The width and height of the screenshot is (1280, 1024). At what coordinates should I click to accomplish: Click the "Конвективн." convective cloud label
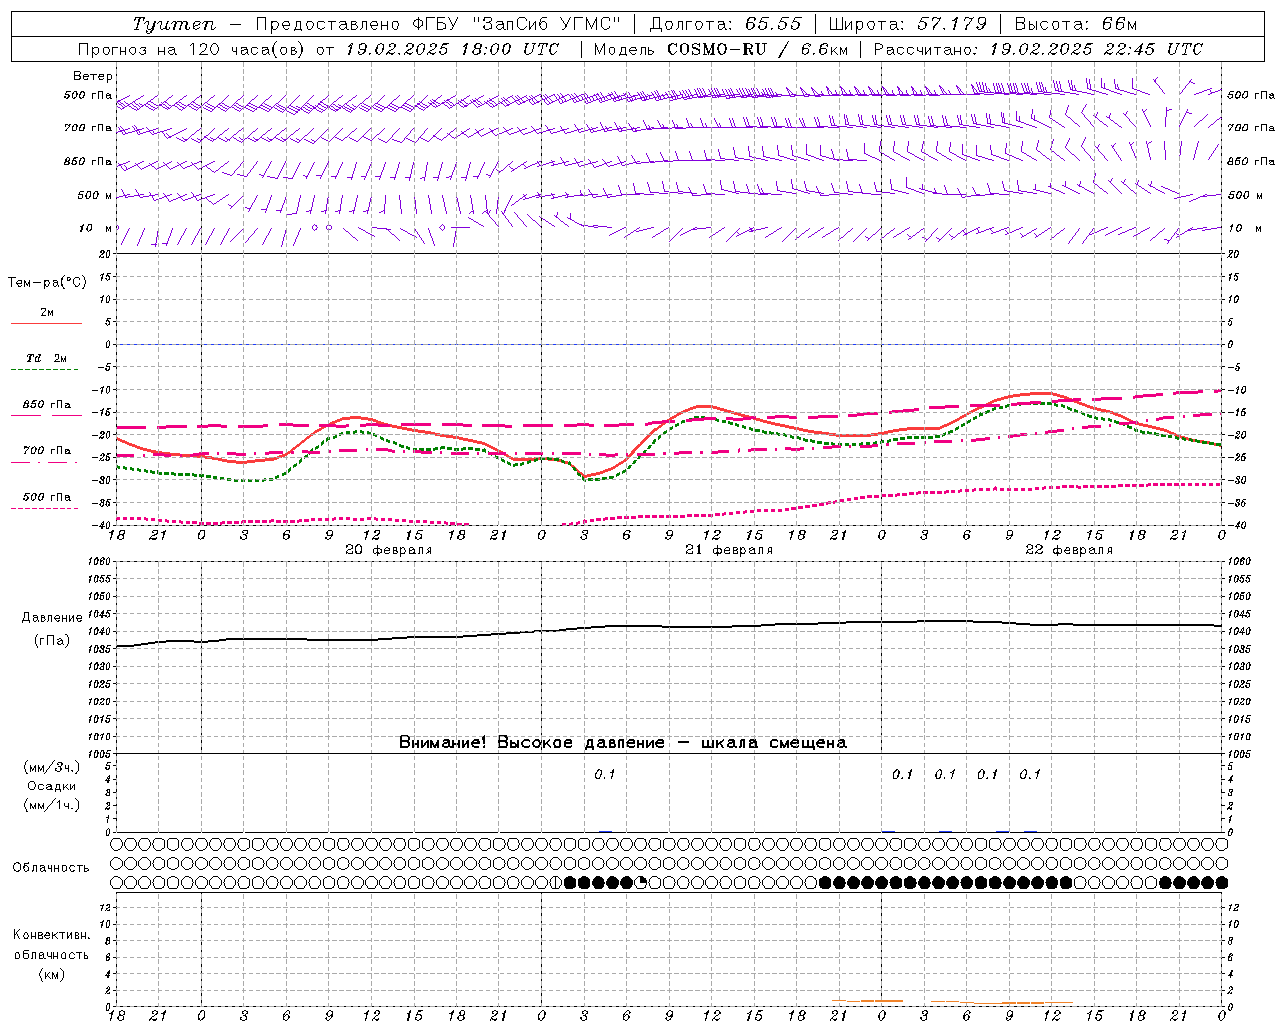click(52, 935)
